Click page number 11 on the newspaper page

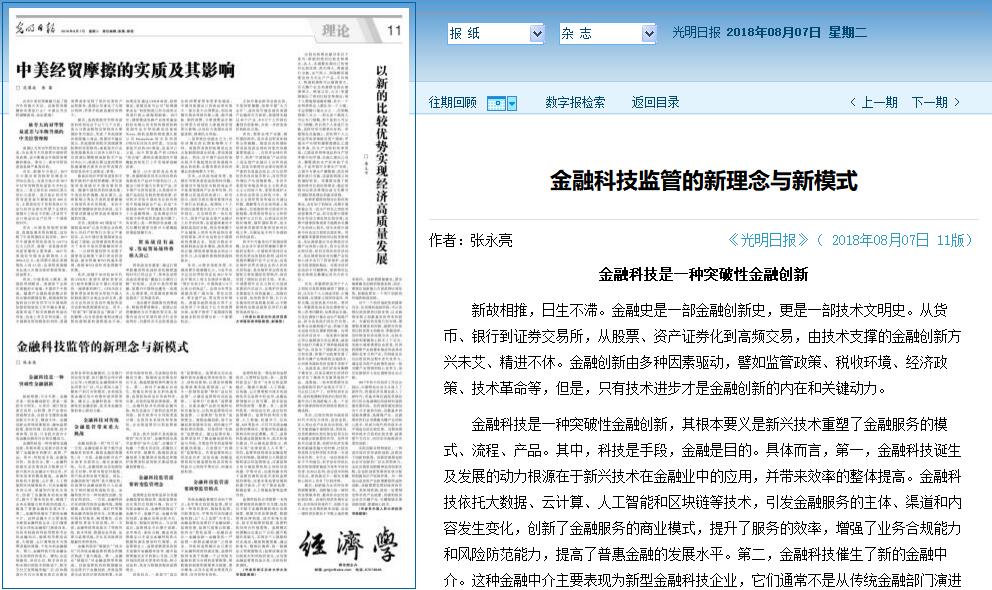click(394, 31)
